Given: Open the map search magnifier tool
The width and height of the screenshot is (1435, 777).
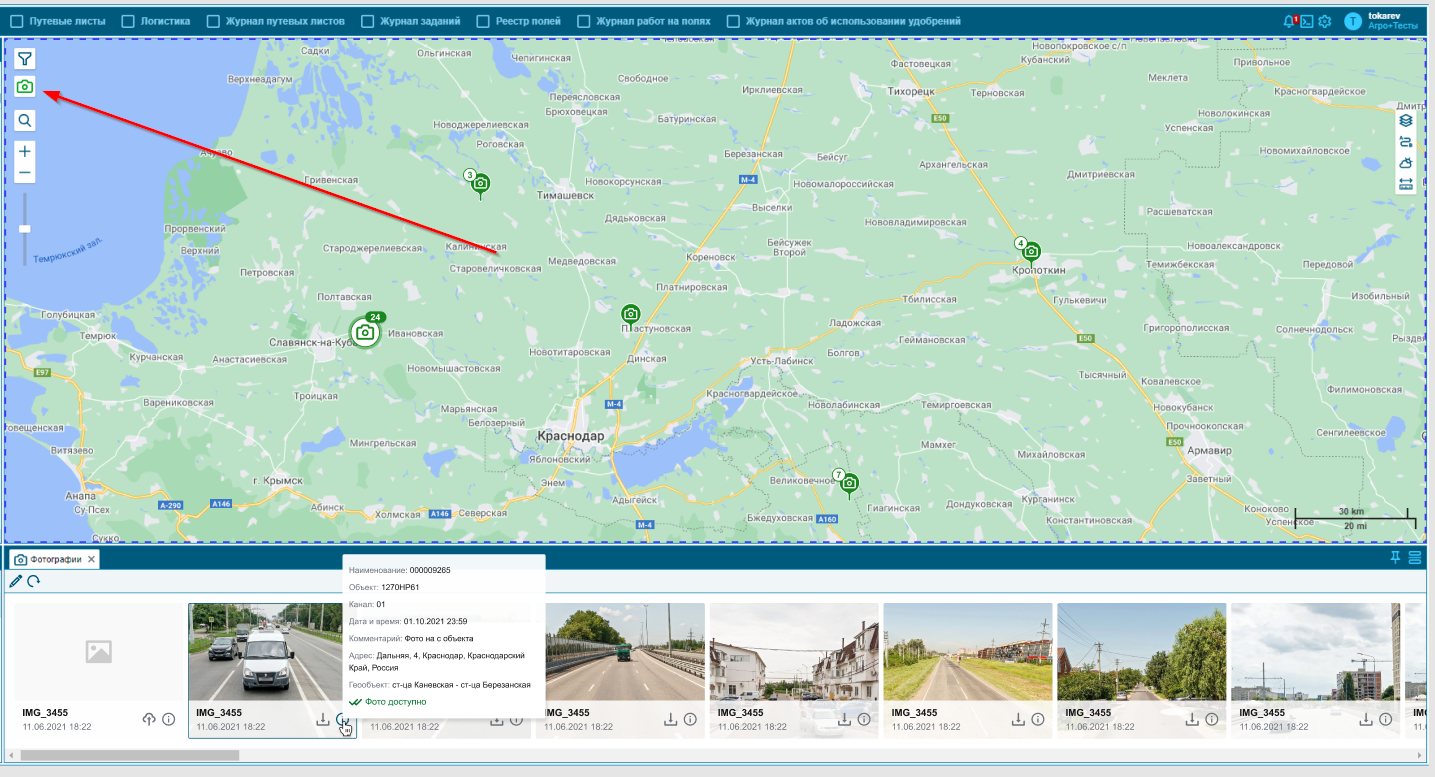Looking at the screenshot, I should tap(25, 120).
